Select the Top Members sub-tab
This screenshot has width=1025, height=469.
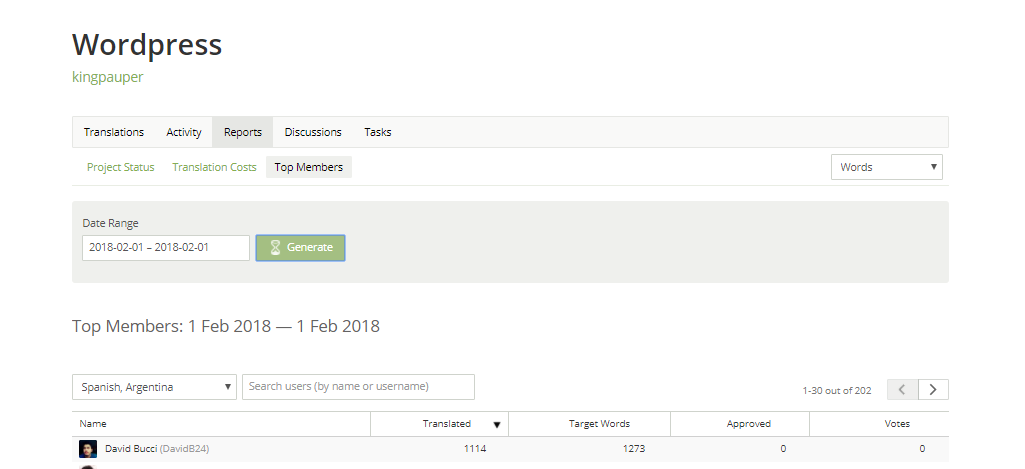[309, 167]
